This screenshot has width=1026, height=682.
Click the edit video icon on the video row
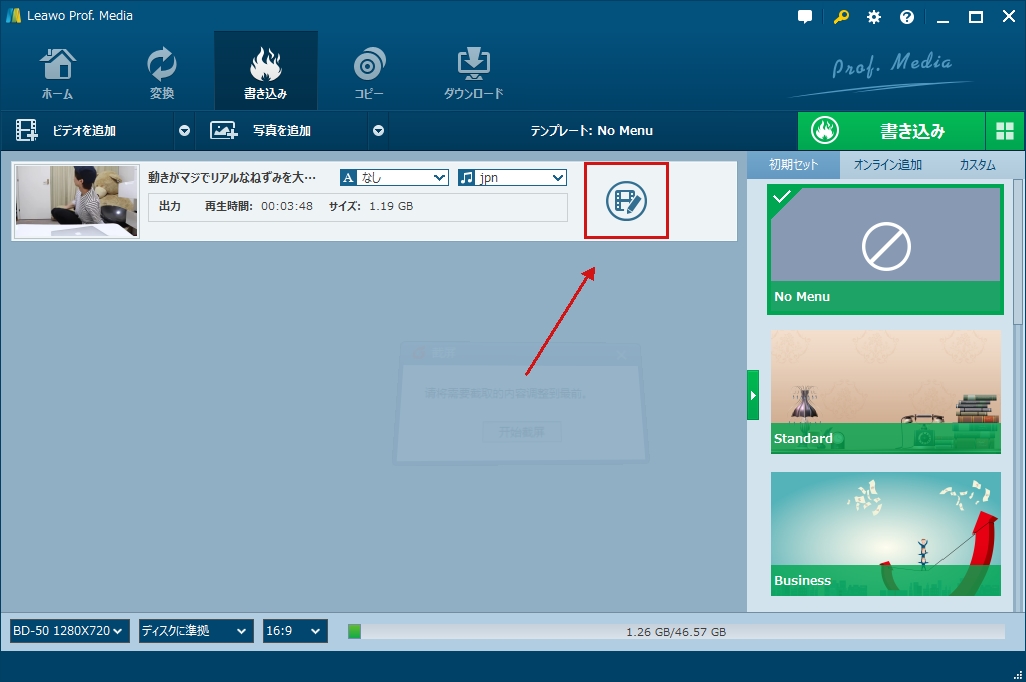pos(626,201)
